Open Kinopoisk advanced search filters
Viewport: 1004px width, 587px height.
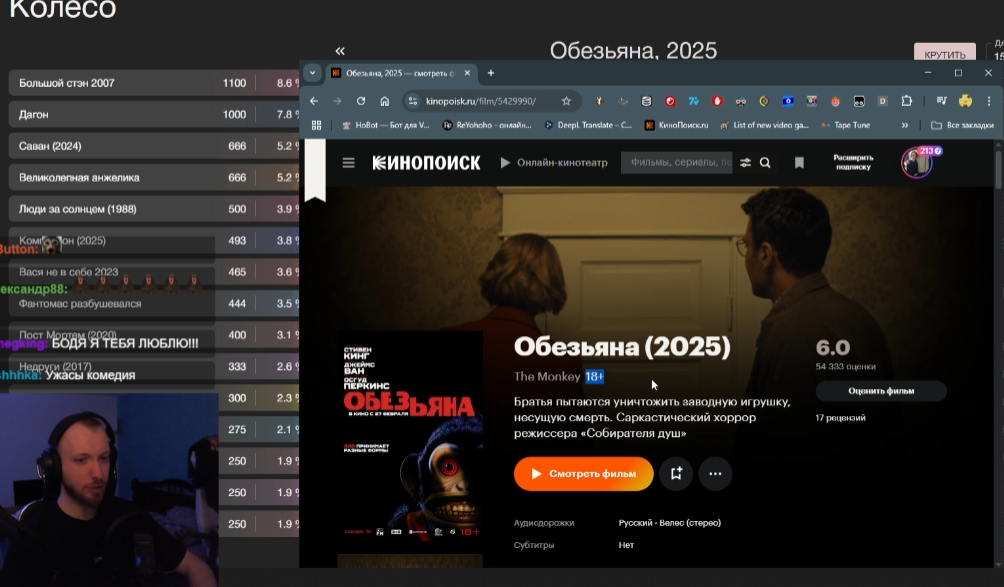pyautogui.click(x=745, y=163)
